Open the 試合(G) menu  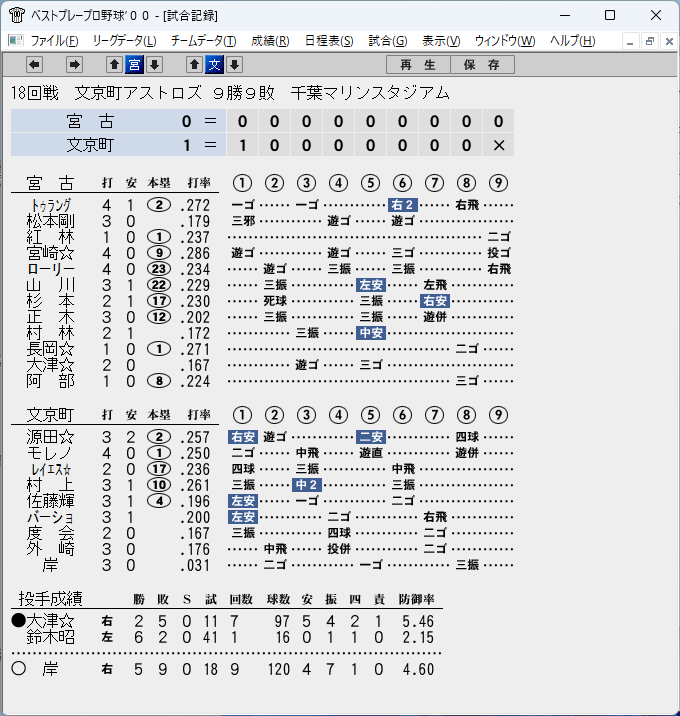pyautogui.click(x=388, y=41)
